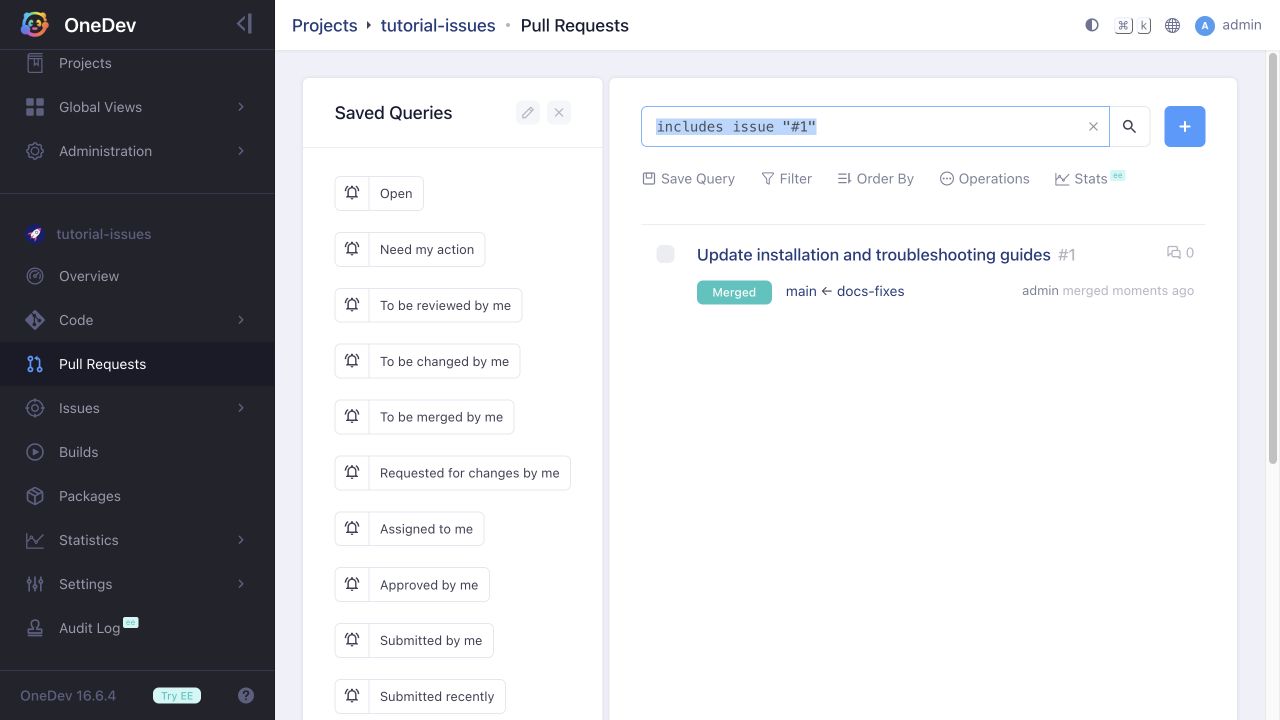Expand the Code submenu arrow
This screenshot has height=720, width=1280.
(241, 320)
